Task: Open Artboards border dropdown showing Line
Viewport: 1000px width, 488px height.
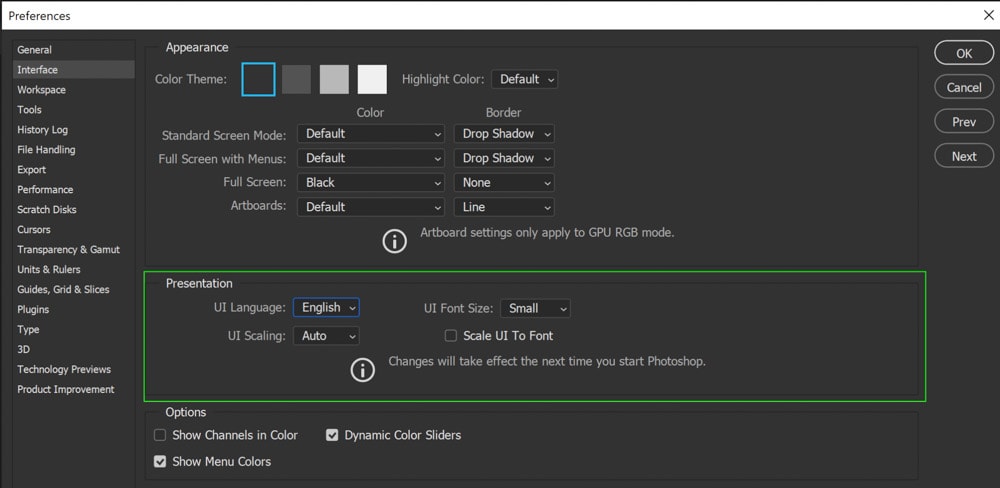Action: click(x=504, y=207)
